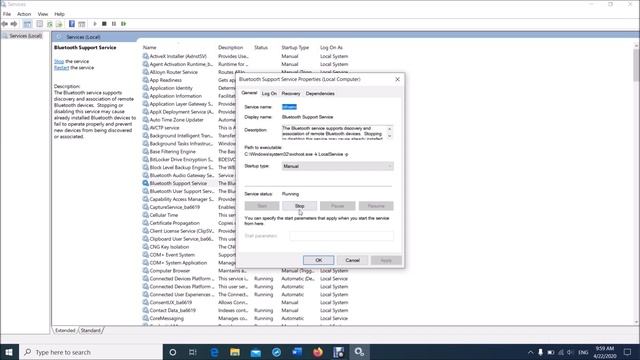Image resolution: width=640 pixels, height=360 pixels.
Task: Click the Export List toolbar icon
Action: point(59,24)
